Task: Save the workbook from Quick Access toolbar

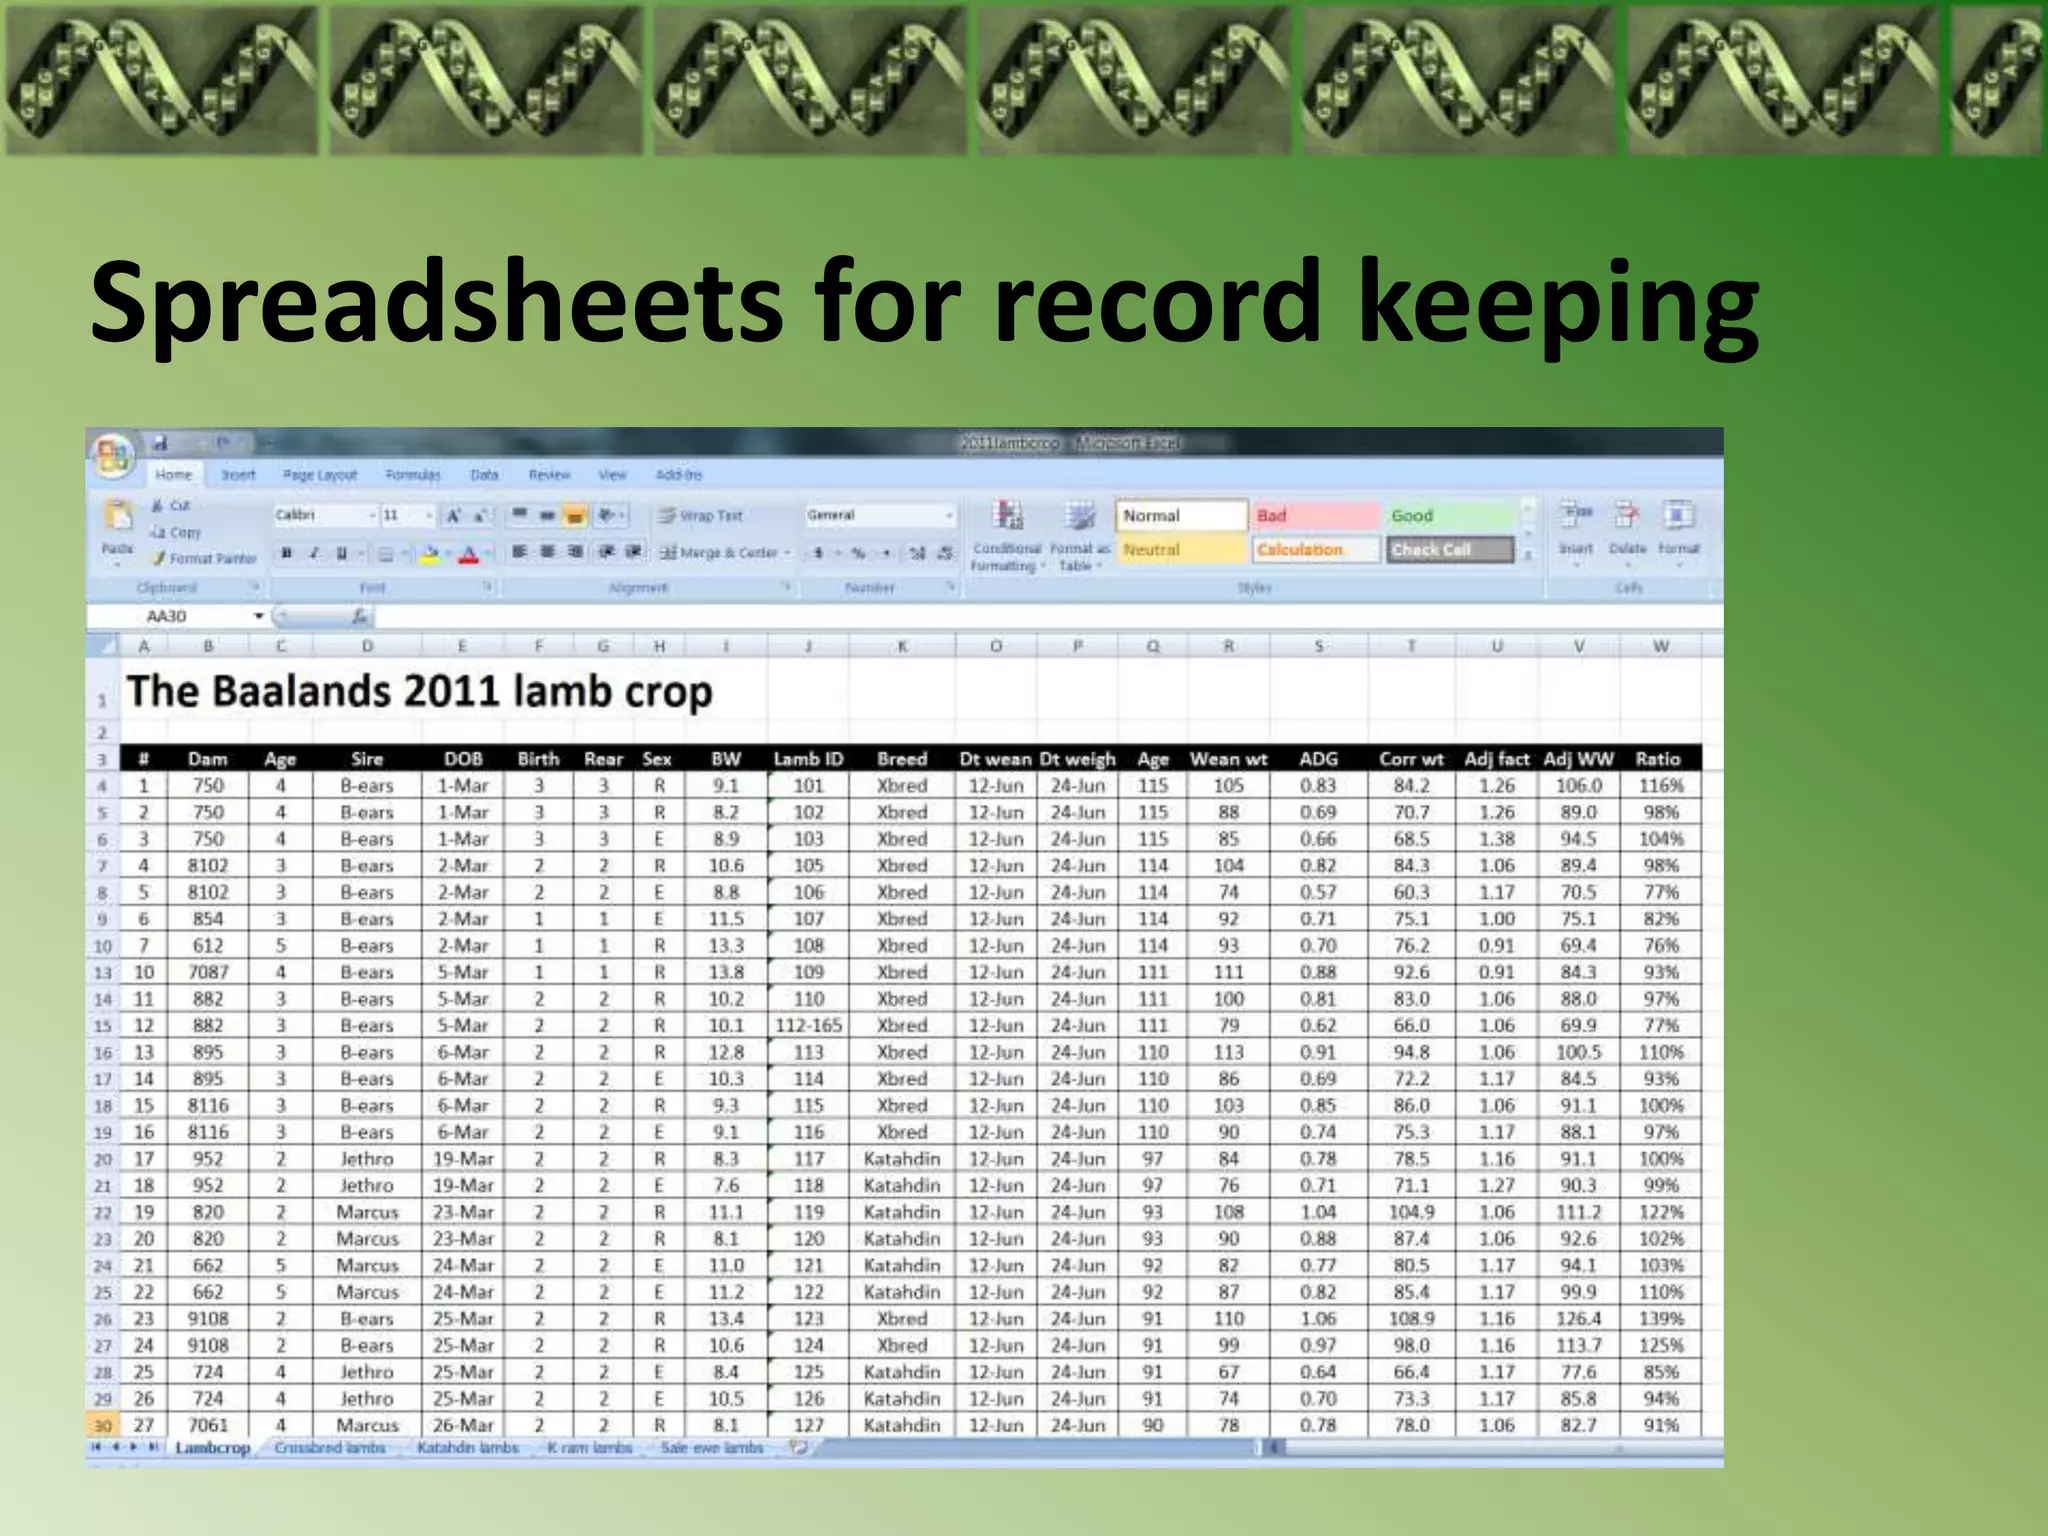Action: tap(160, 443)
